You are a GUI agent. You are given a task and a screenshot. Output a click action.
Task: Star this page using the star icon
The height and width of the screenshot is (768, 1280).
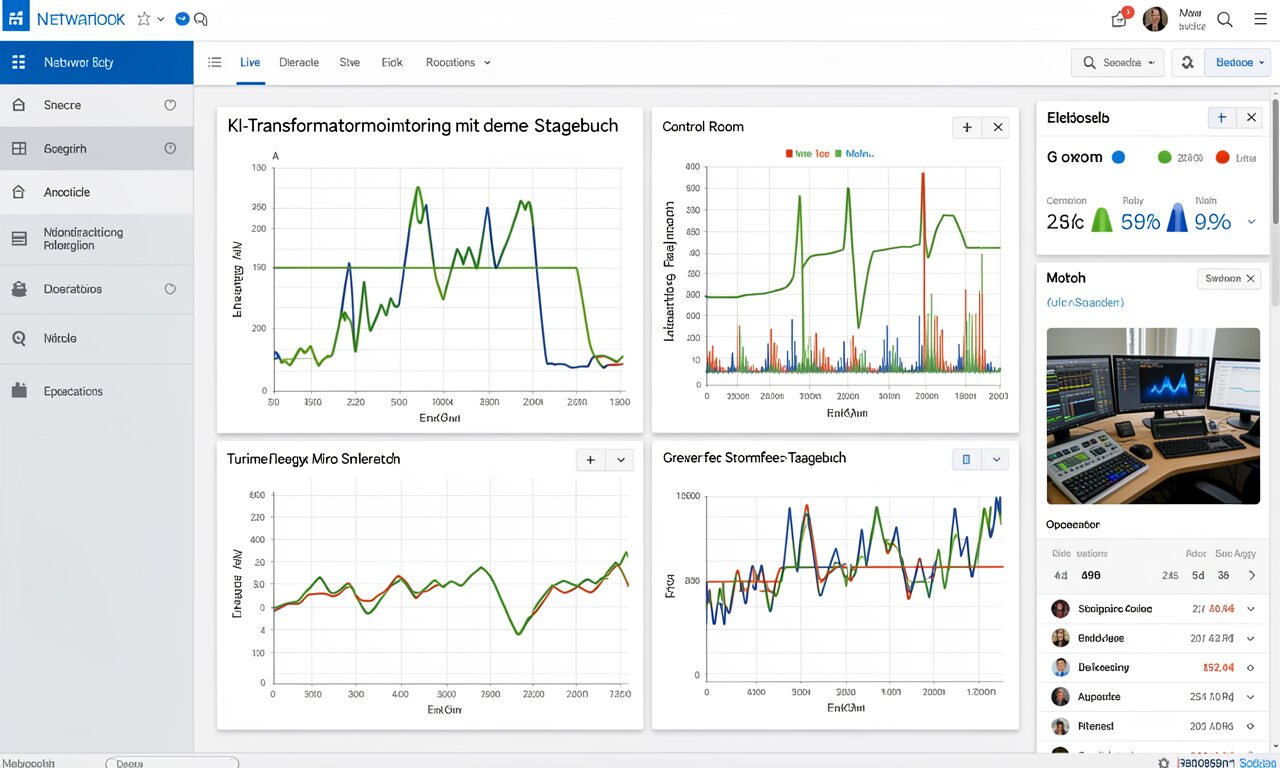click(x=143, y=19)
